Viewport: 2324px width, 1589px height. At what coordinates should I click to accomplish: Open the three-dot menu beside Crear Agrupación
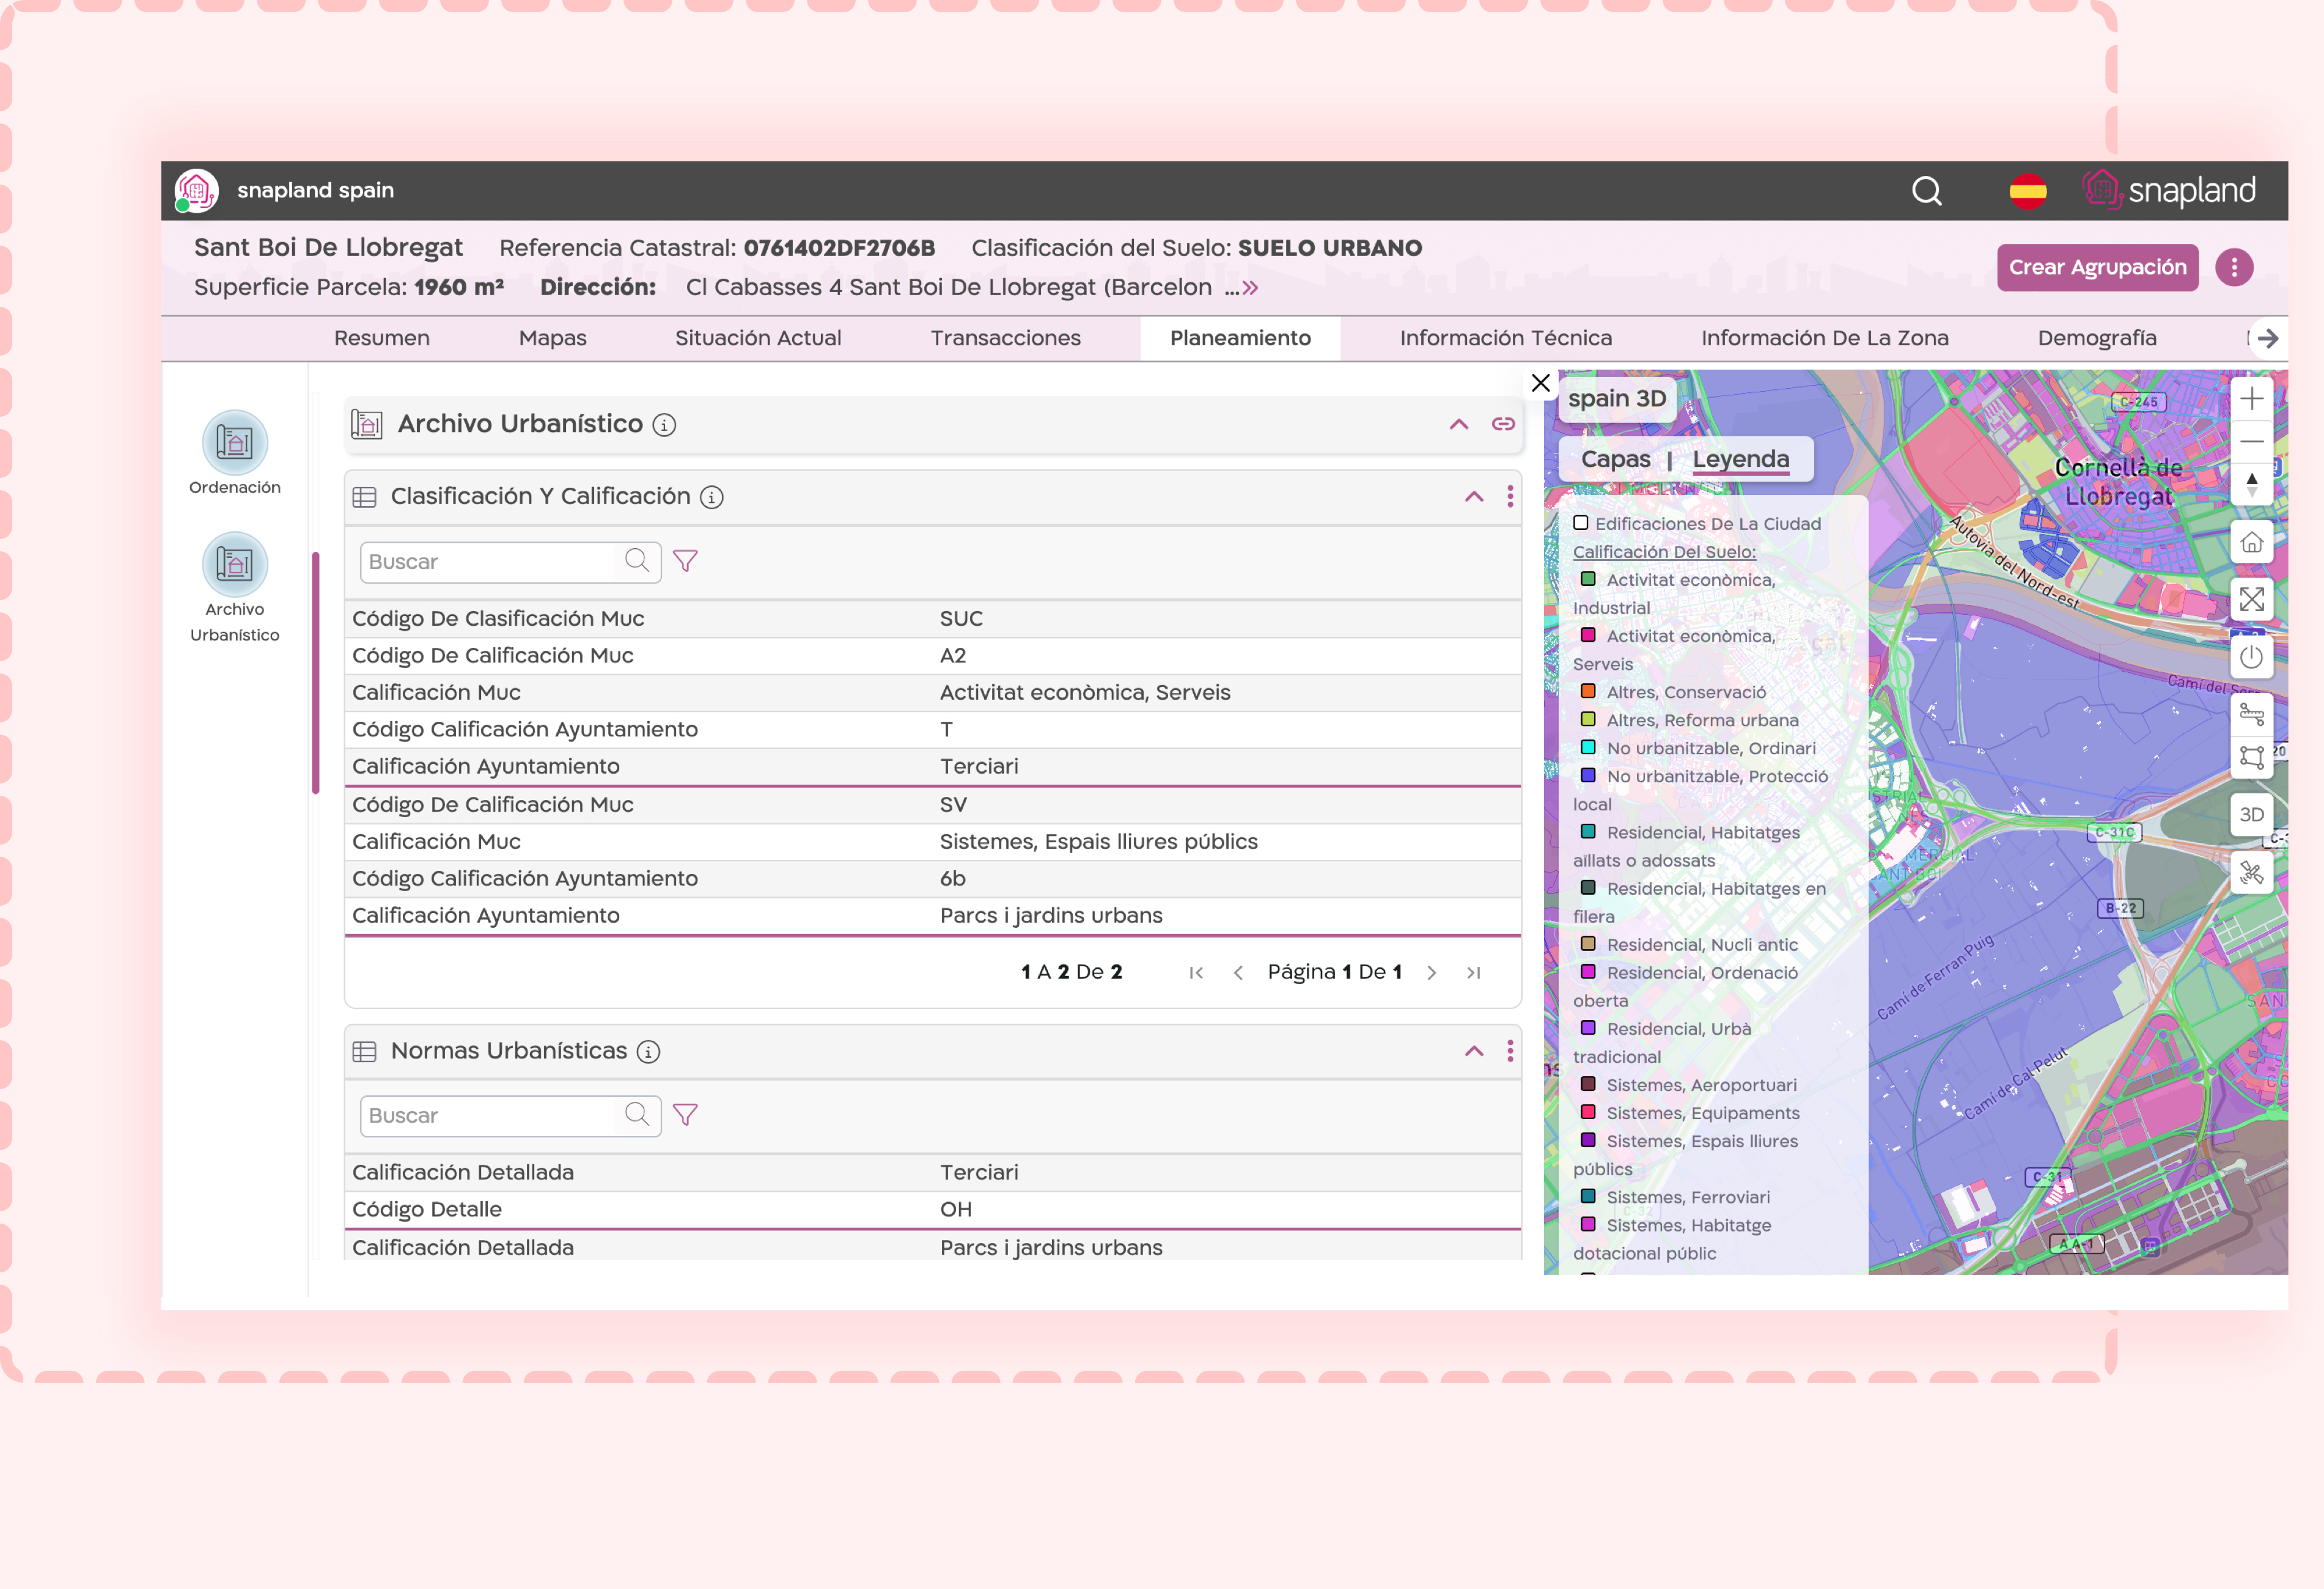(2233, 268)
